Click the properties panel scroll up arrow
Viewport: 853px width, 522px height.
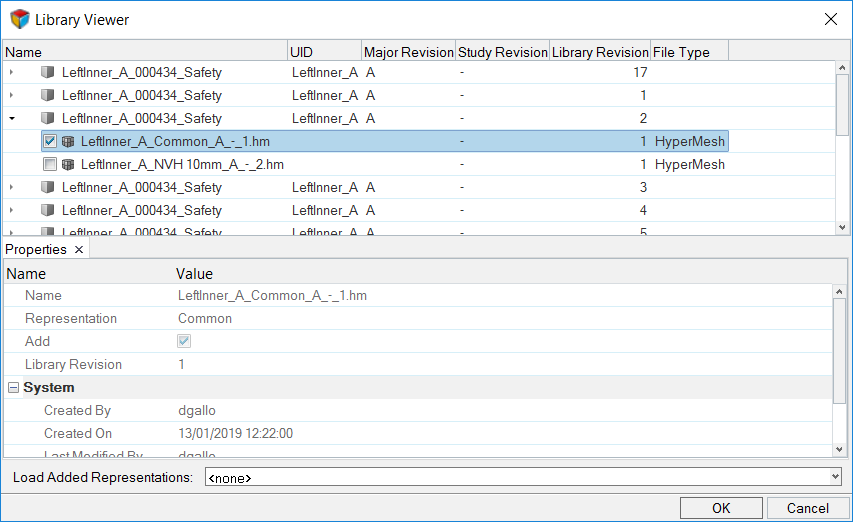[x=839, y=292]
